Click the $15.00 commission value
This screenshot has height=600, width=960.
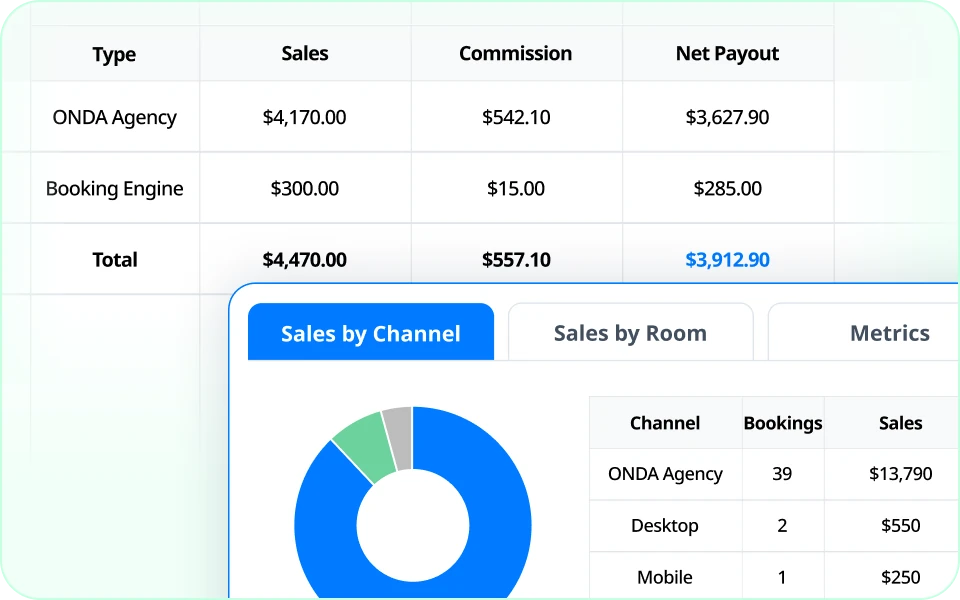click(x=516, y=189)
